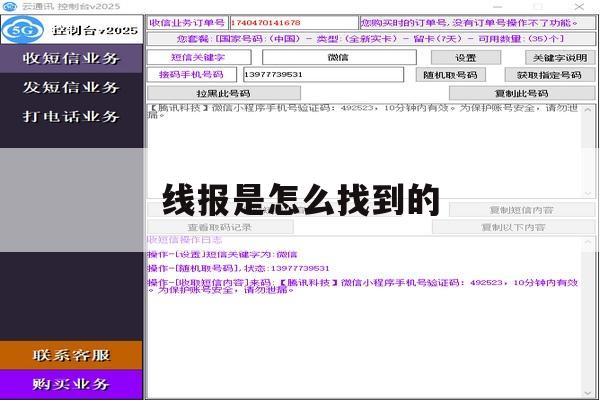Image resolution: width=600 pixels, height=400 pixels.
Task: Click the 短信关键字 label
Action: (x=199, y=57)
